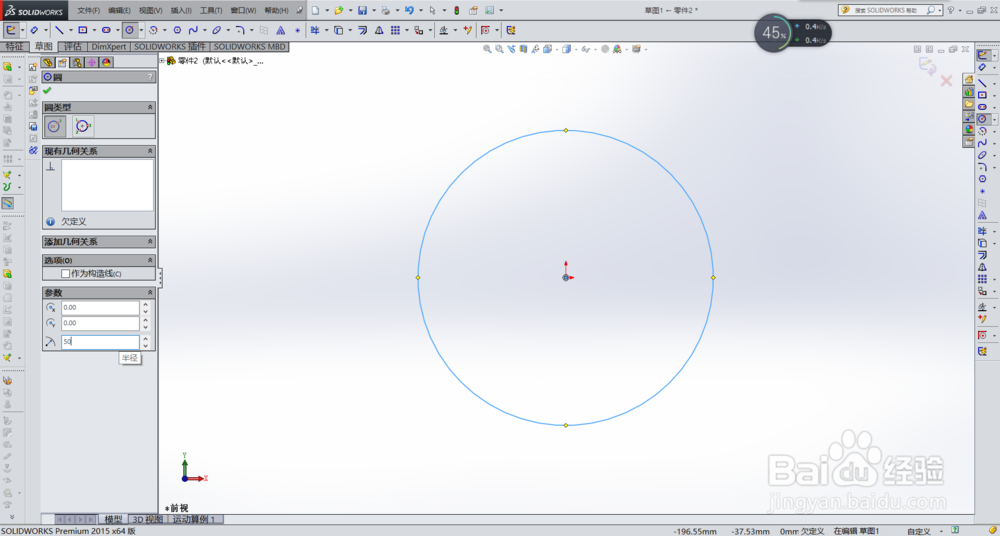
Task: Switch to the SOLIDWORKS 插件 tab
Action: pyautogui.click(x=170, y=47)
